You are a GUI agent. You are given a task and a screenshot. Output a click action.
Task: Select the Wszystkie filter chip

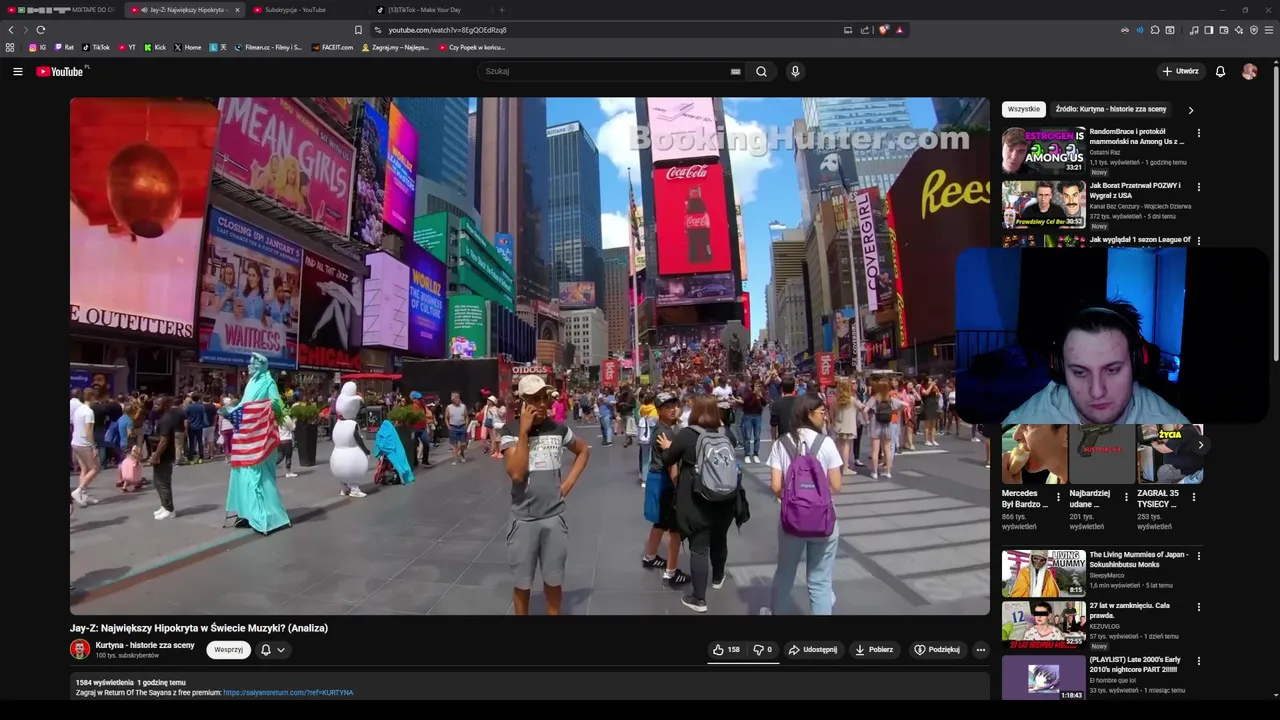coord(1024,109)
